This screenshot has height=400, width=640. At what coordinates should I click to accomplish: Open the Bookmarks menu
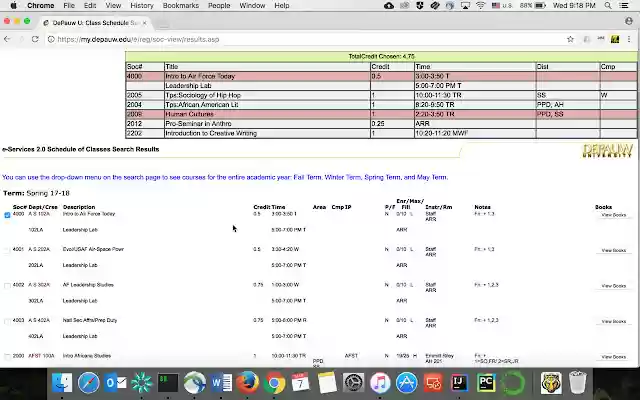(181, 5)
